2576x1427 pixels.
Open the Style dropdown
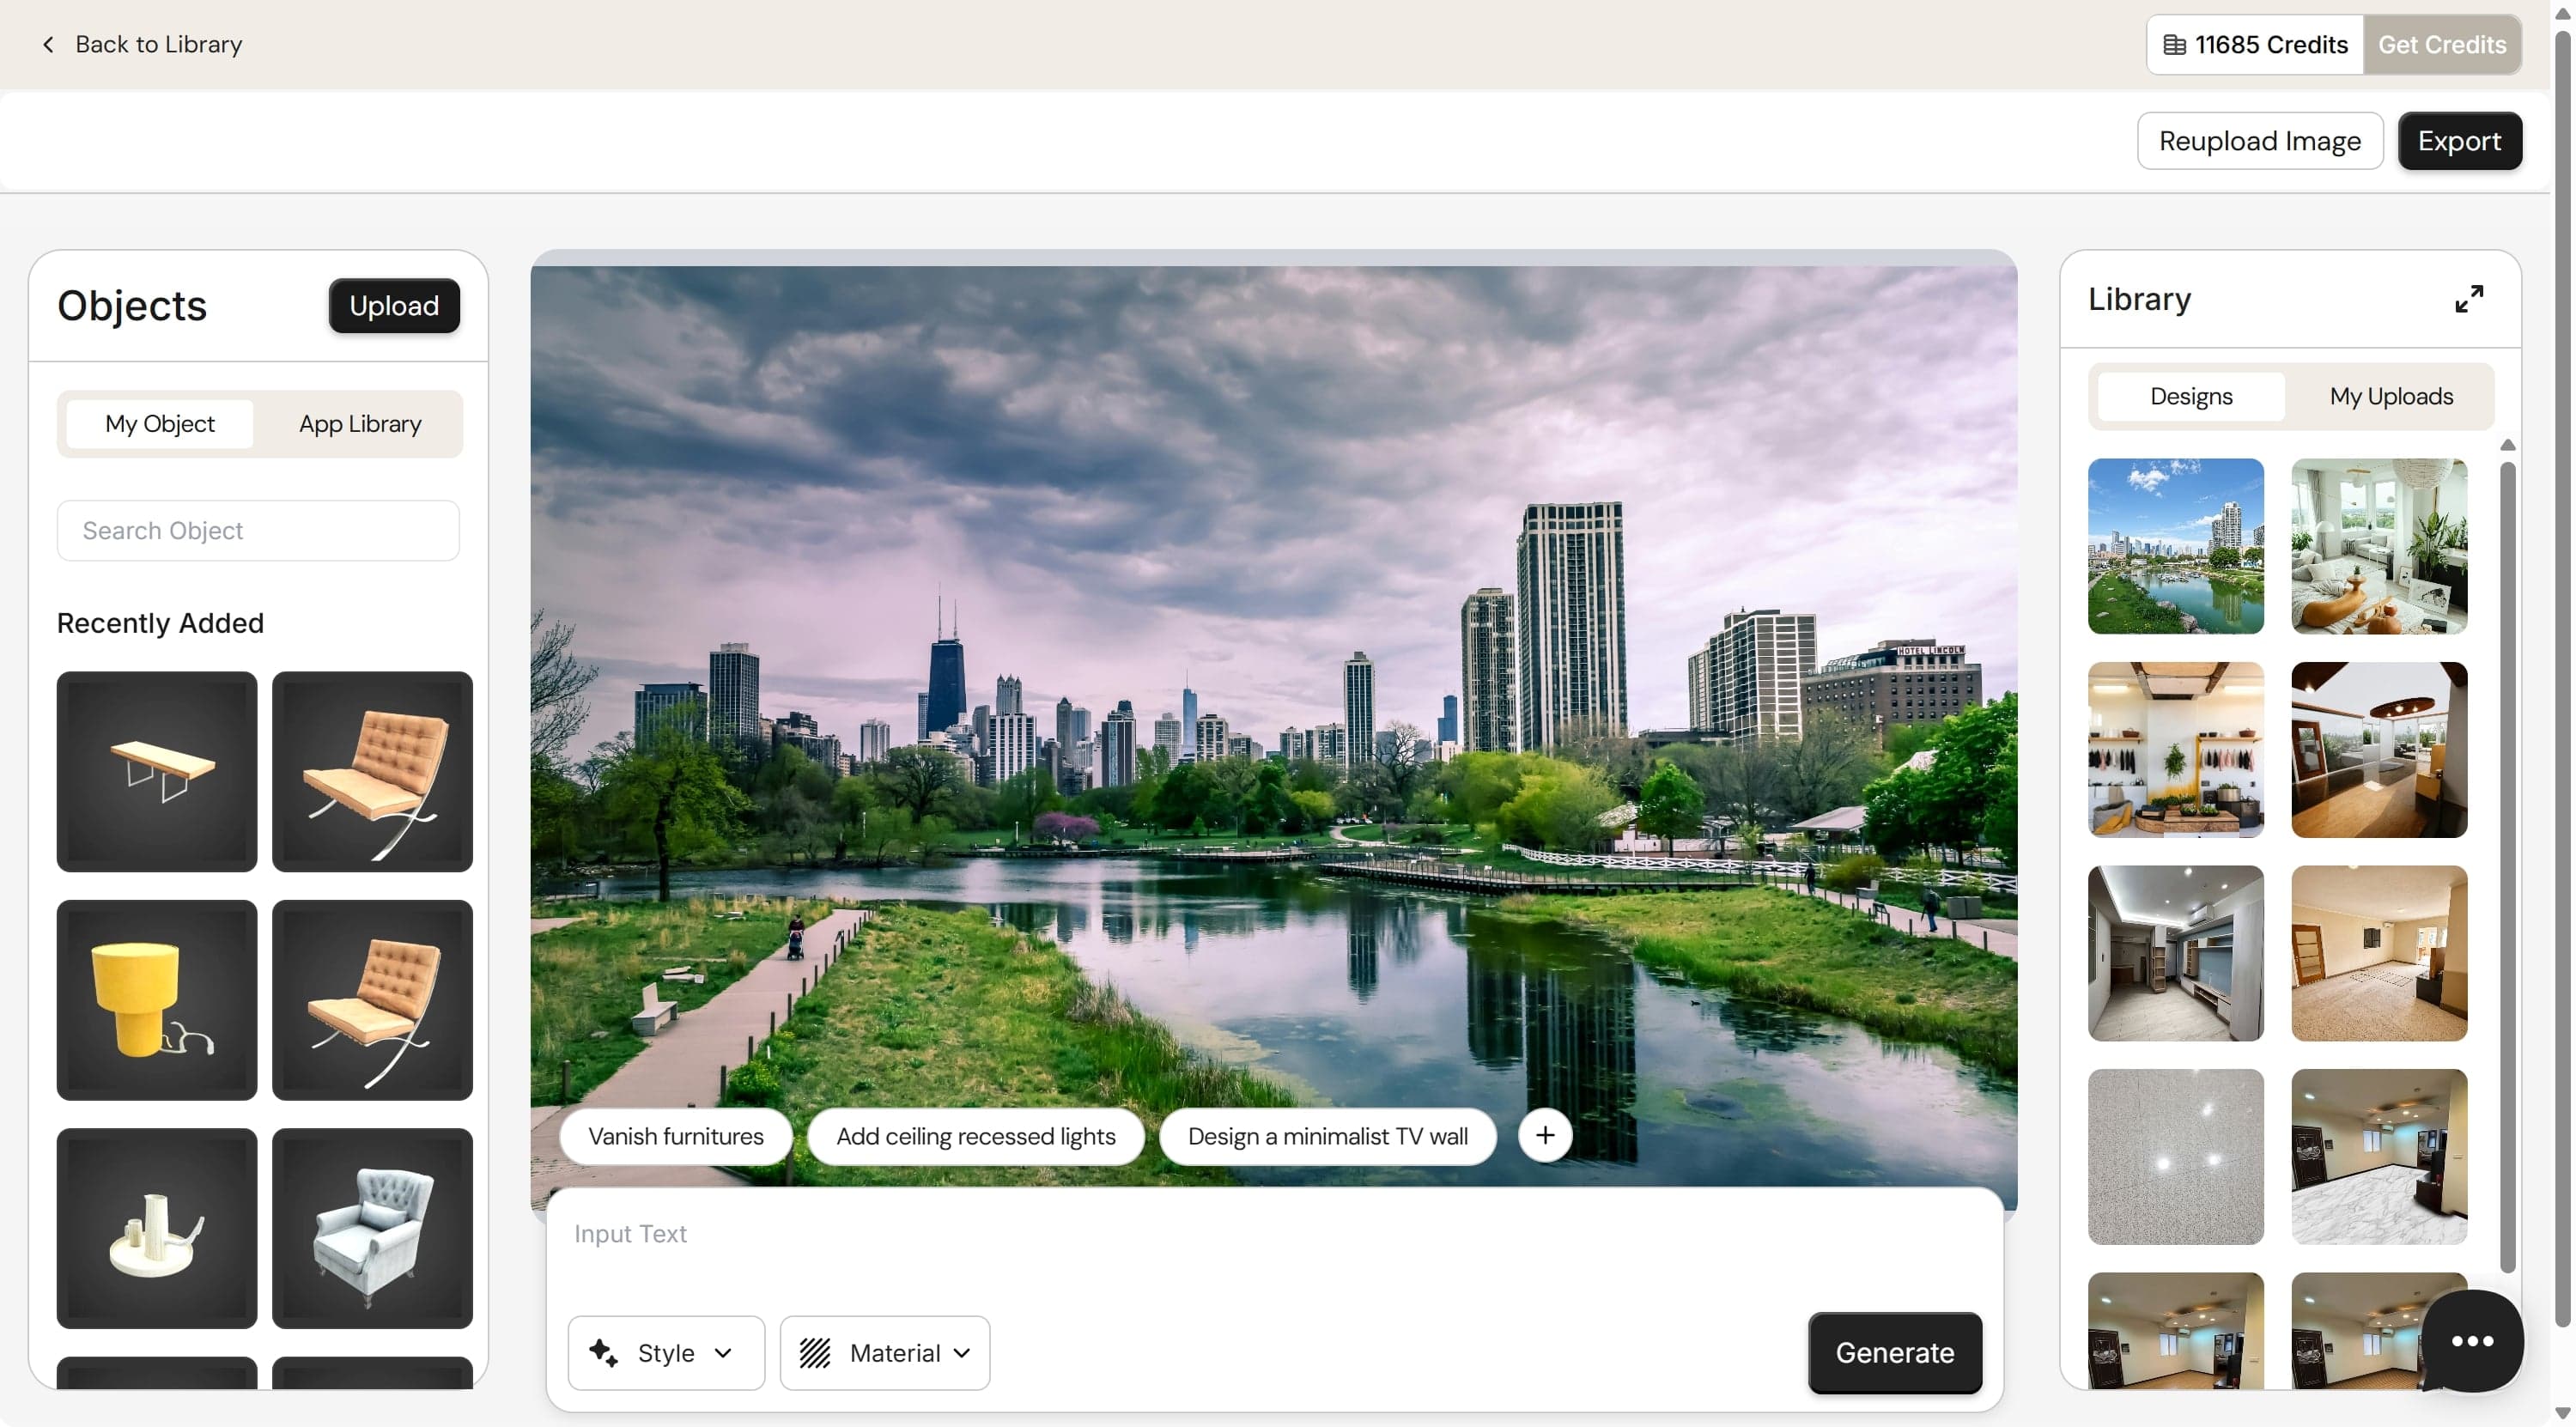666,1352
